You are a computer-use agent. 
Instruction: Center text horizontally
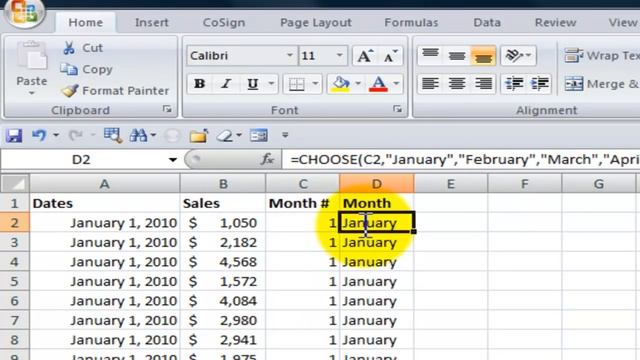click(x=457, y=84)
